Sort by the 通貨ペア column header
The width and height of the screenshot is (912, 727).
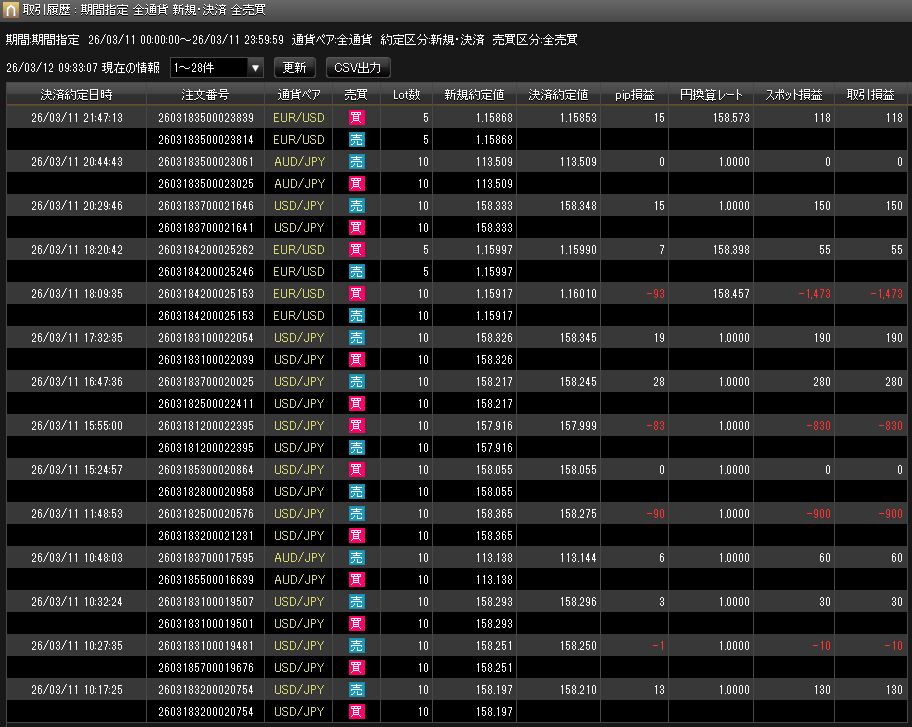click(299, 95)
